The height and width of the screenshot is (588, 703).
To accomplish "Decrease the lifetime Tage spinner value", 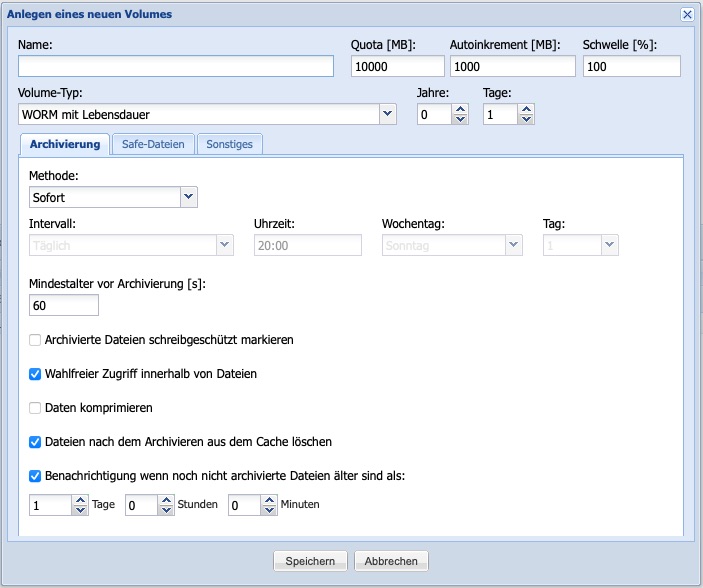I will [526, 120].
